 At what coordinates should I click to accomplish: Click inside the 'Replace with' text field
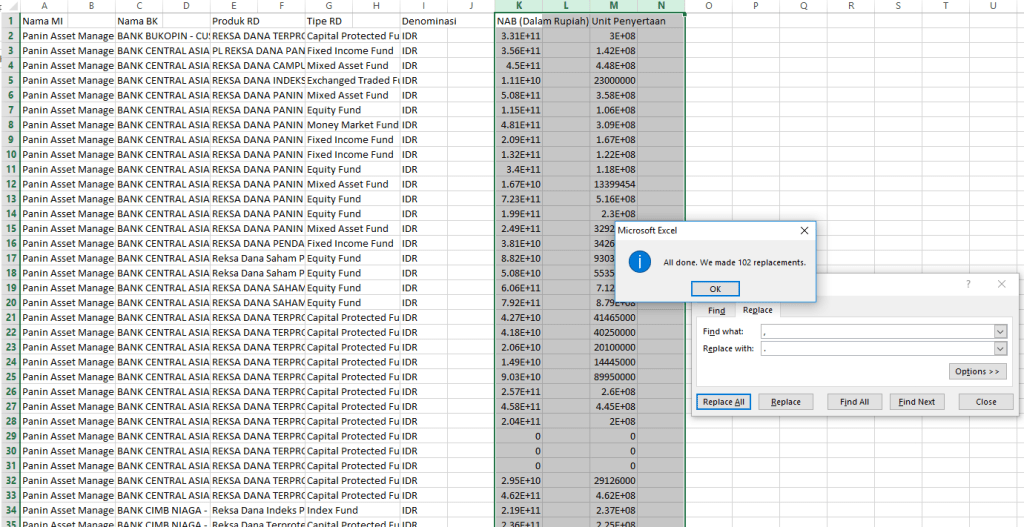coord(875,349)
